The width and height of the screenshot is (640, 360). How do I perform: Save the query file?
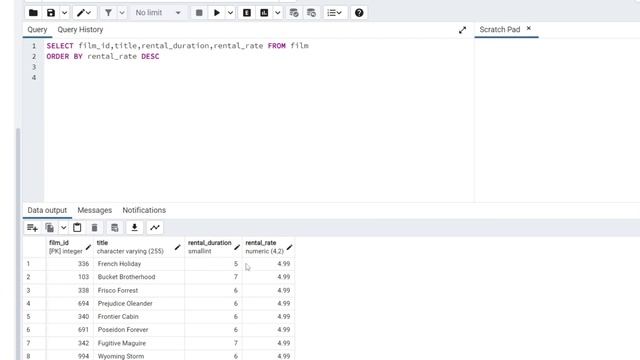tap(51, 13)
